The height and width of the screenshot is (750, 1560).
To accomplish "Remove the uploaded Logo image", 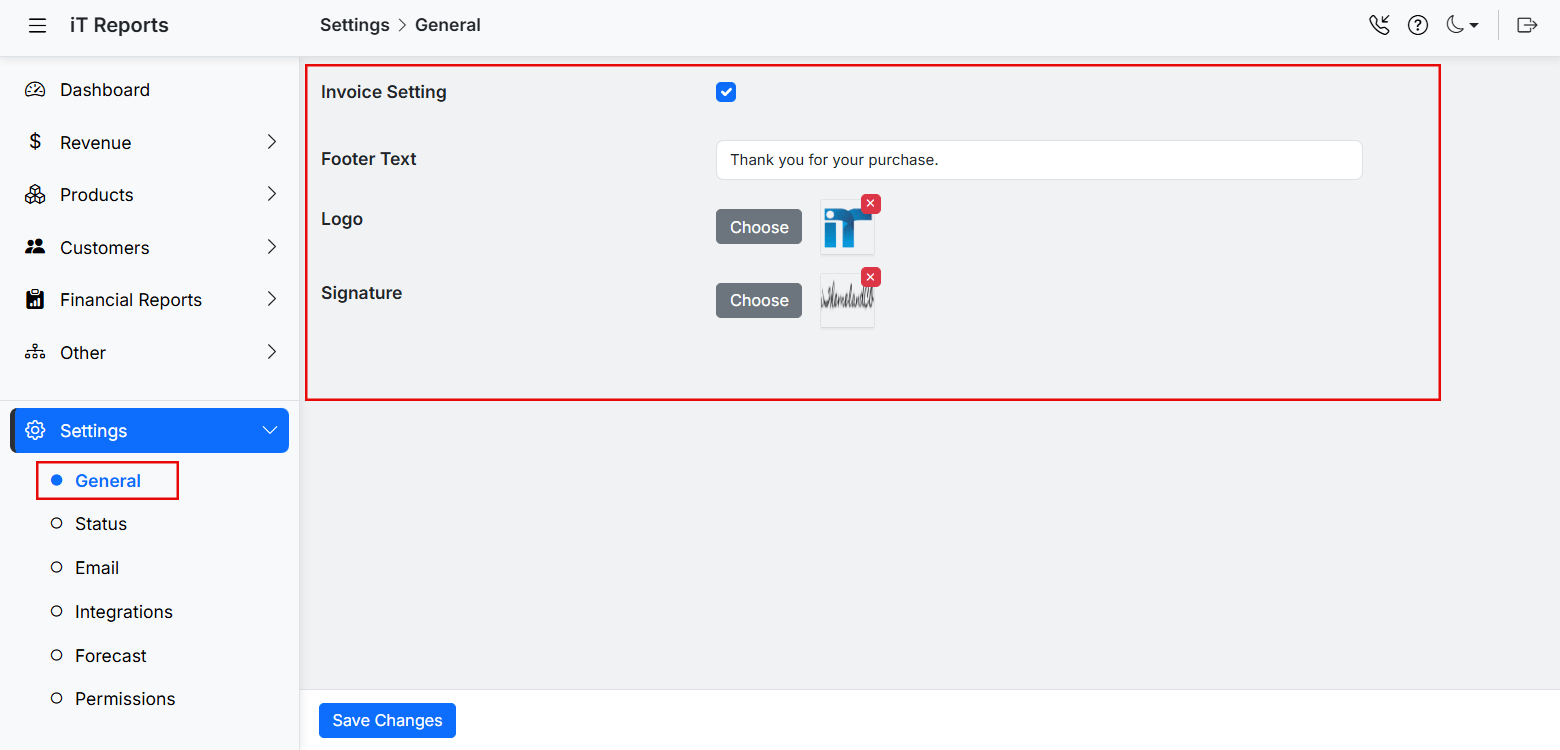I will [x=871, y=204].
